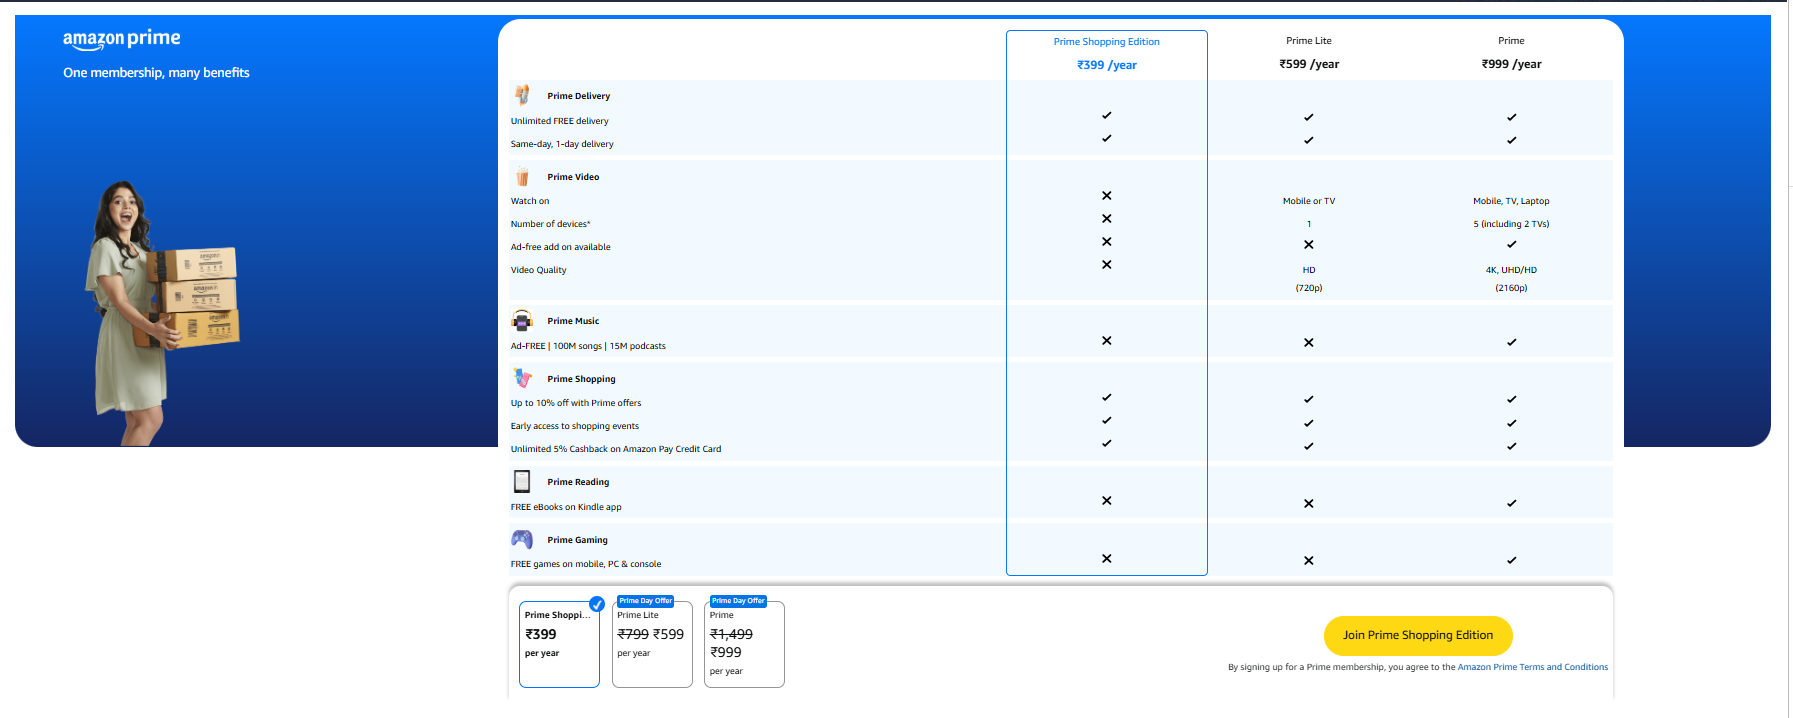The width and height of the screenshot is (1793, 718).
Task: Click the Prime Shopping tag icon
Action: tap(522, 378)
